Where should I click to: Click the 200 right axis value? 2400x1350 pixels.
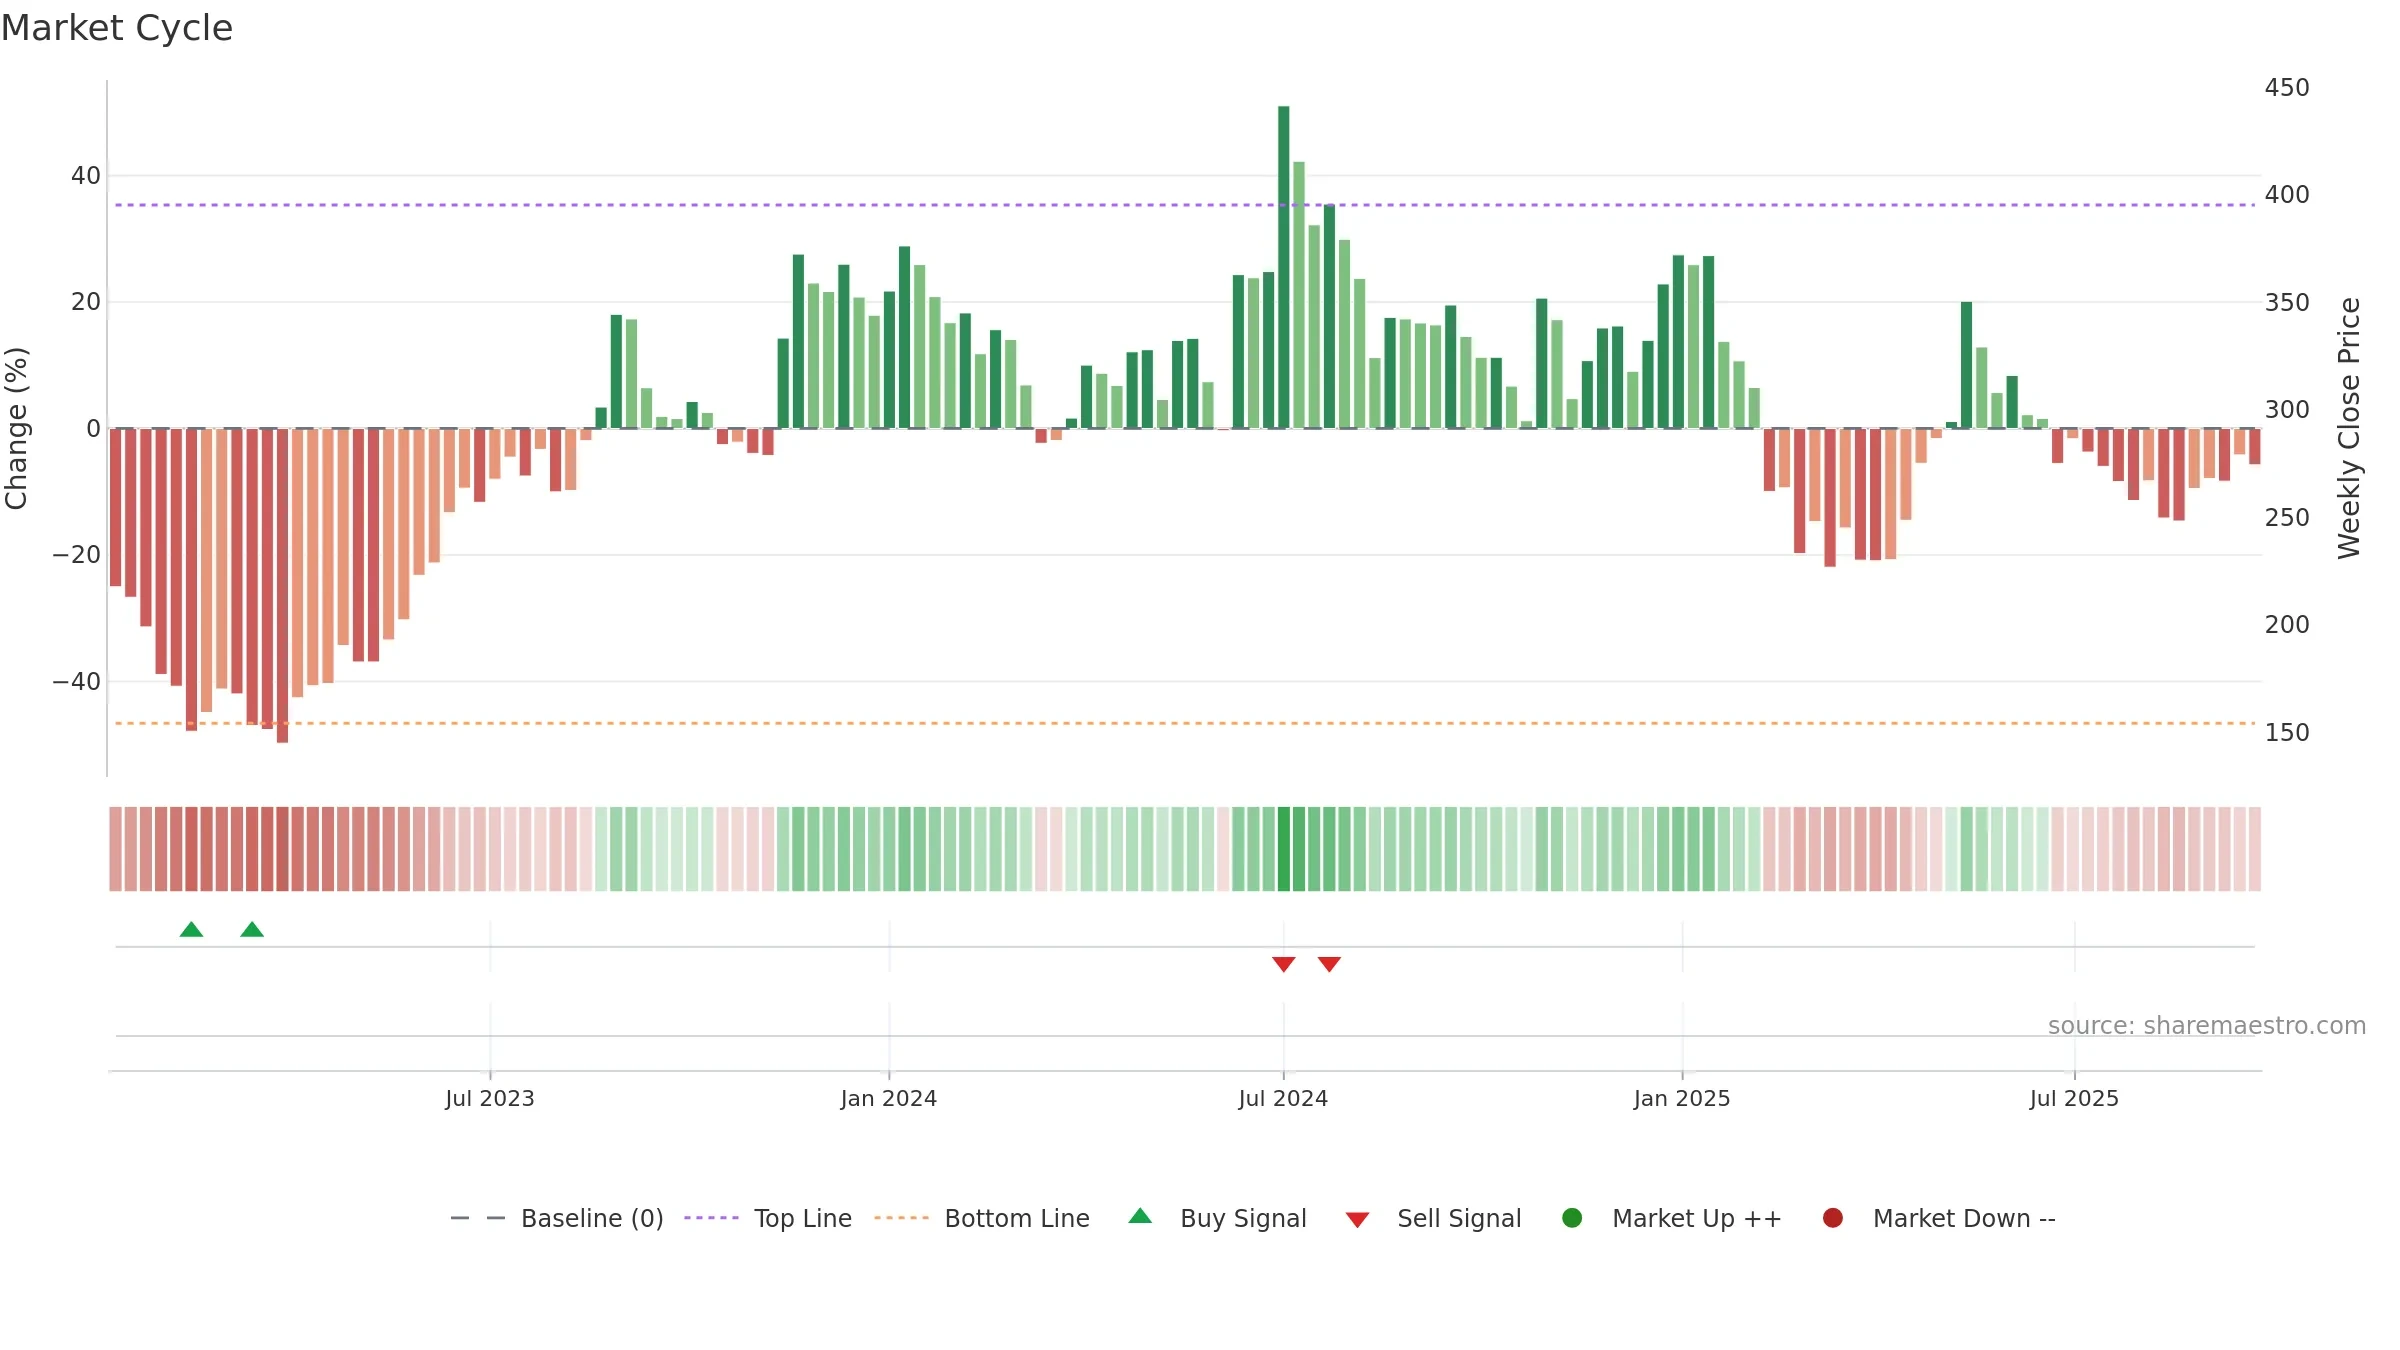point(2287,625)
